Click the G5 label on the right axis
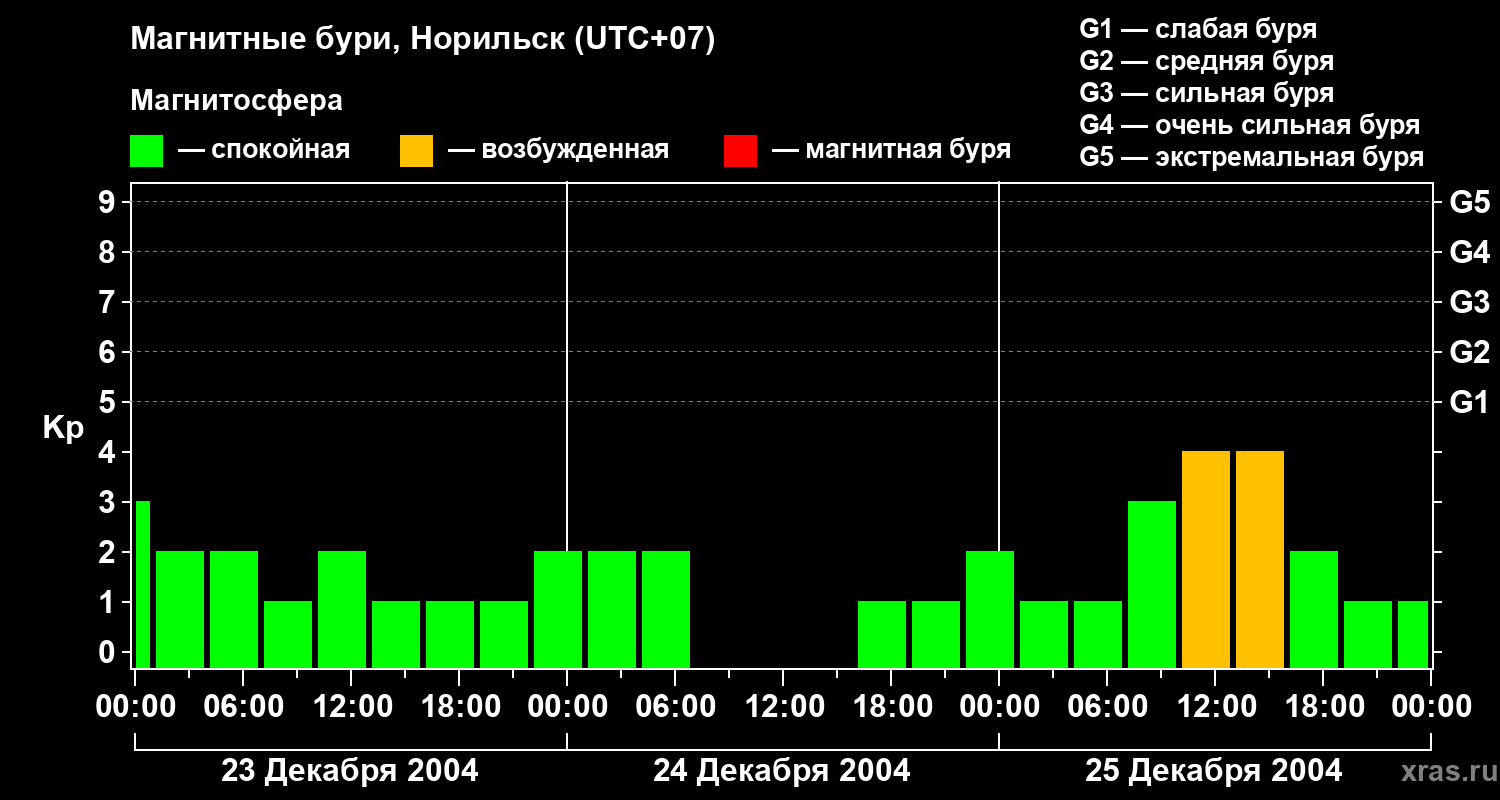 (x=1470, y=203)
